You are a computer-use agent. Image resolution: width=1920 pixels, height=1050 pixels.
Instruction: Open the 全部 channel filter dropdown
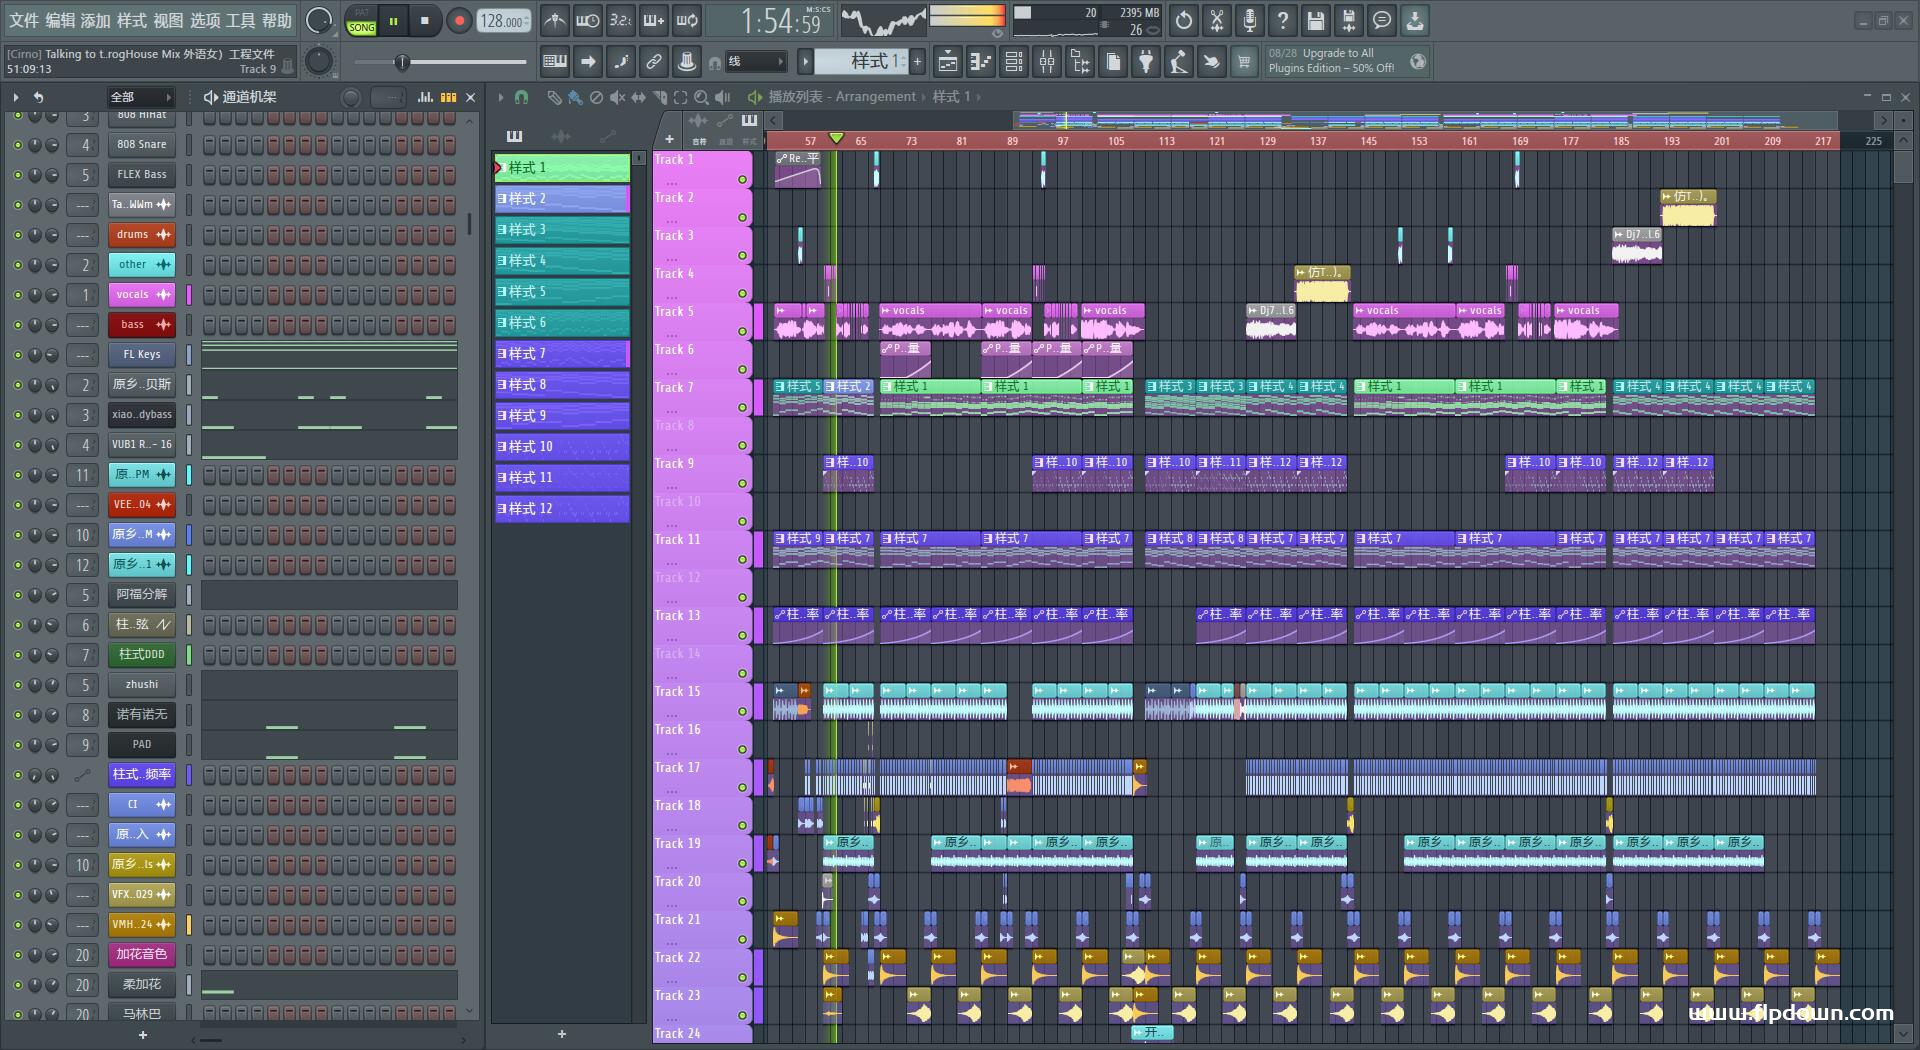[140, 97]
